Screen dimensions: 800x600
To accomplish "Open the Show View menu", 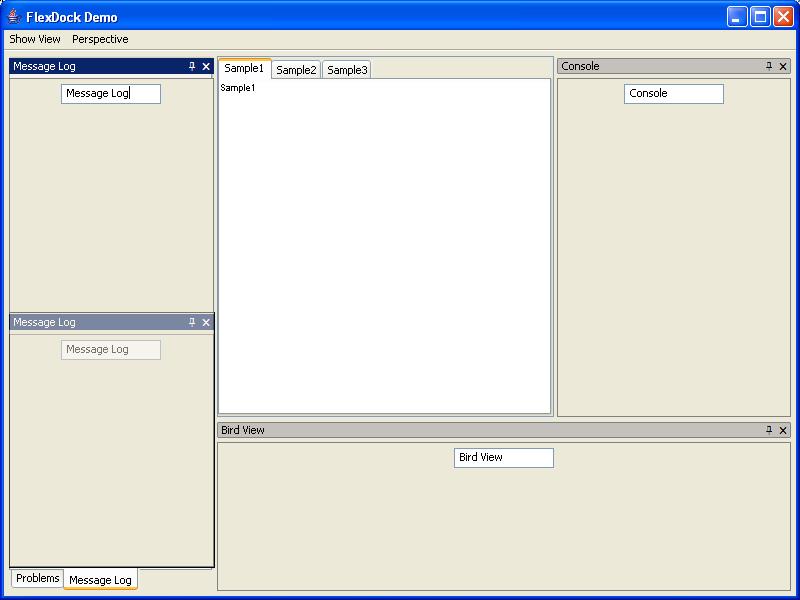I will pyautogui.click(x=35, y=39).
